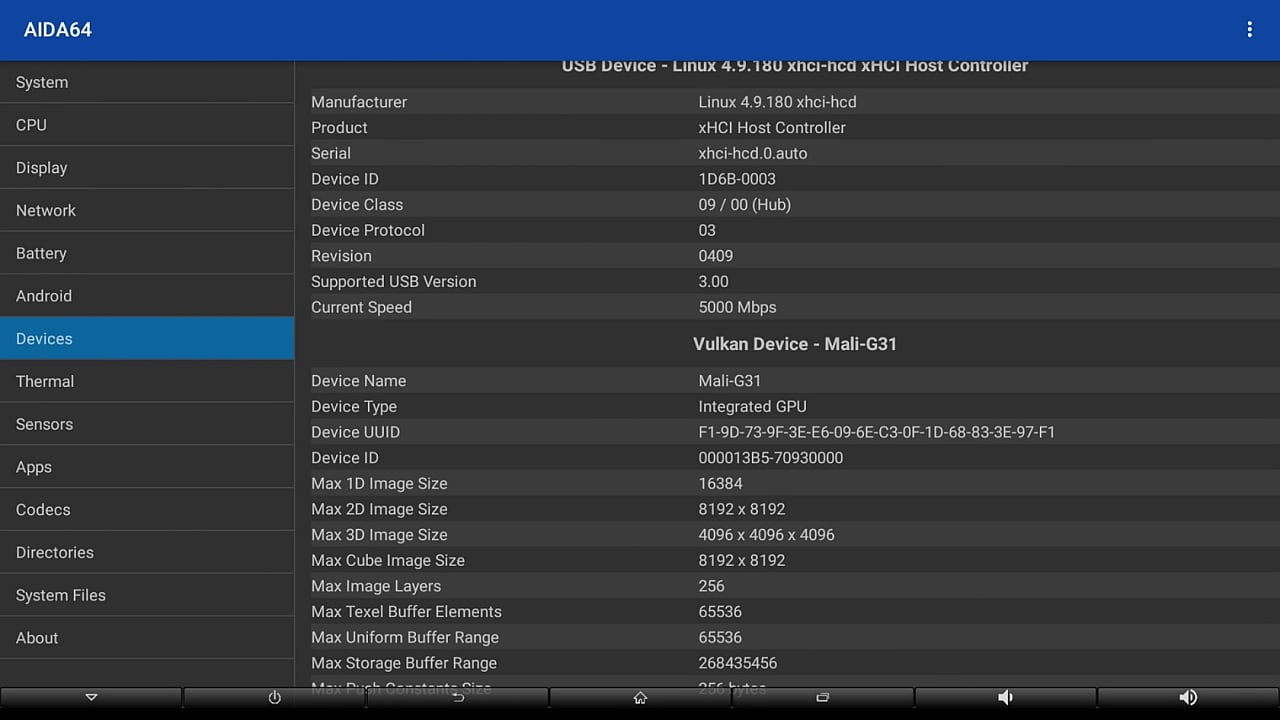1280x720 pixels.
Task: Click the Device Protocol row label
Action: 368,230
